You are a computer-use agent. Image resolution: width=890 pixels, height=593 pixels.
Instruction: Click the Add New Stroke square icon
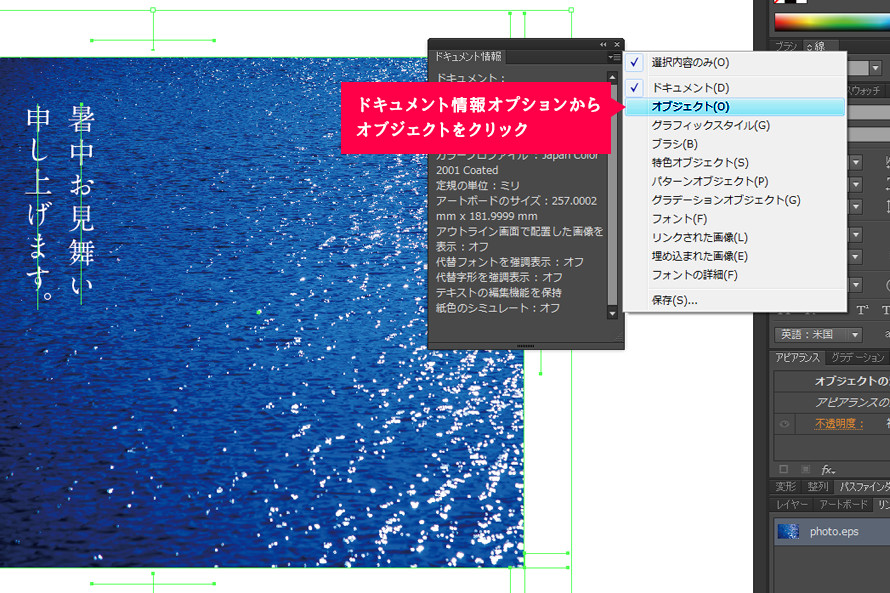tap(783, 469)
